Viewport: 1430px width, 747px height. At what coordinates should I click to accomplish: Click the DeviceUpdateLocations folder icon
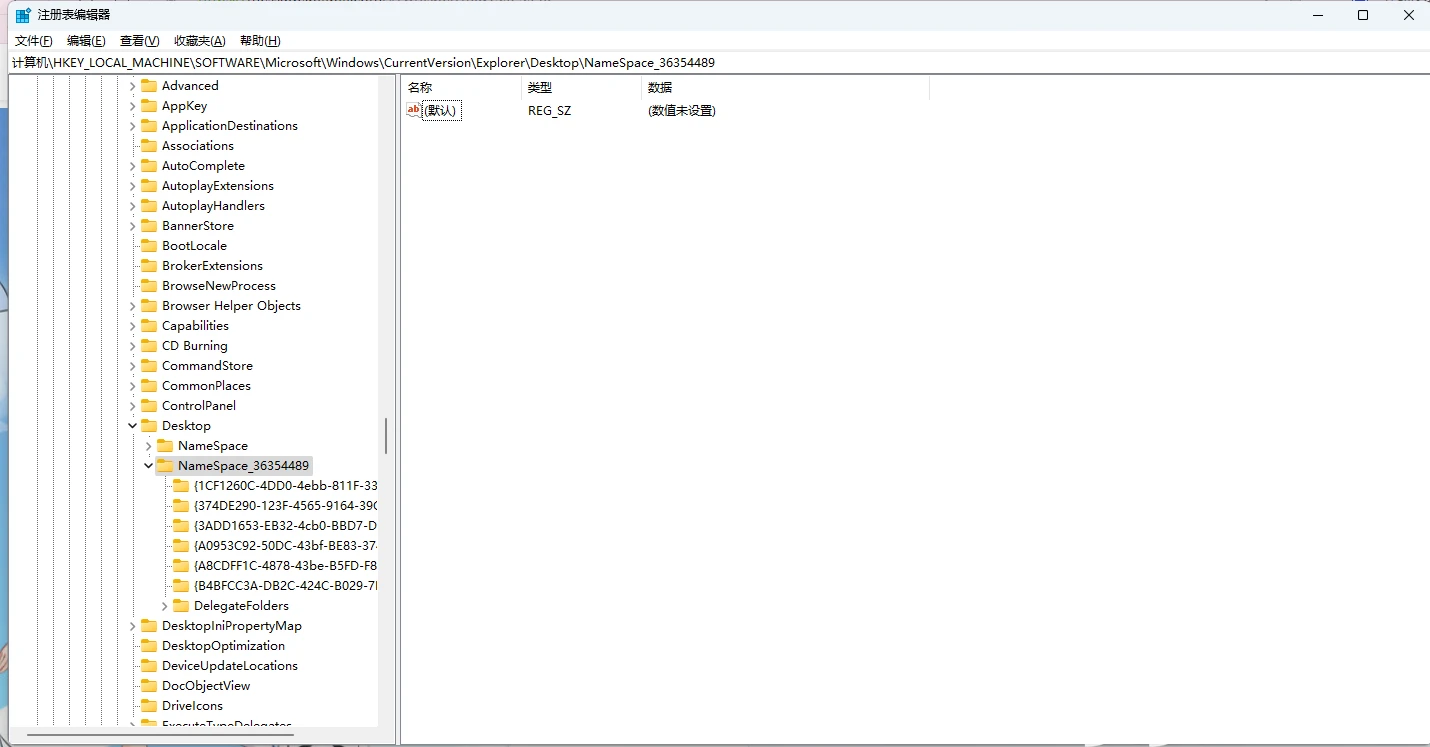point(149,666)
